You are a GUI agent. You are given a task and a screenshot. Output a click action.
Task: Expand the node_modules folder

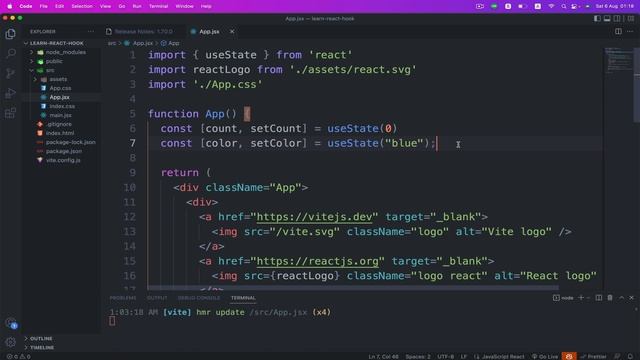click(61, 52)
